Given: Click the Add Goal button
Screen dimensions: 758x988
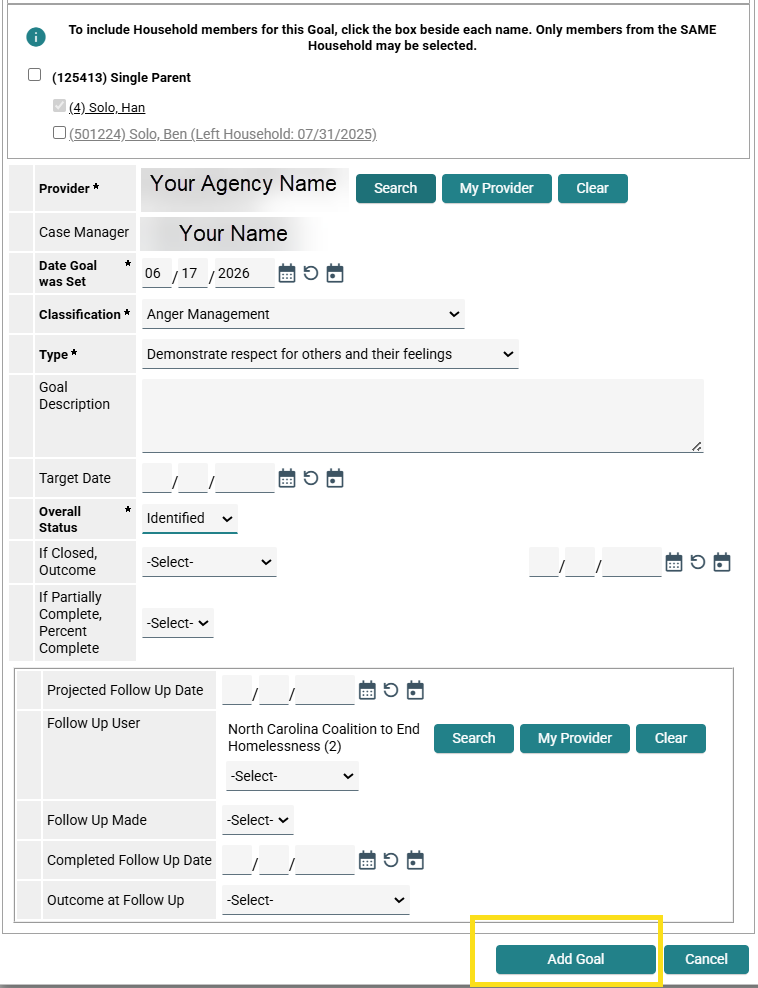Looking at the screenshot, I should [575, 959].
